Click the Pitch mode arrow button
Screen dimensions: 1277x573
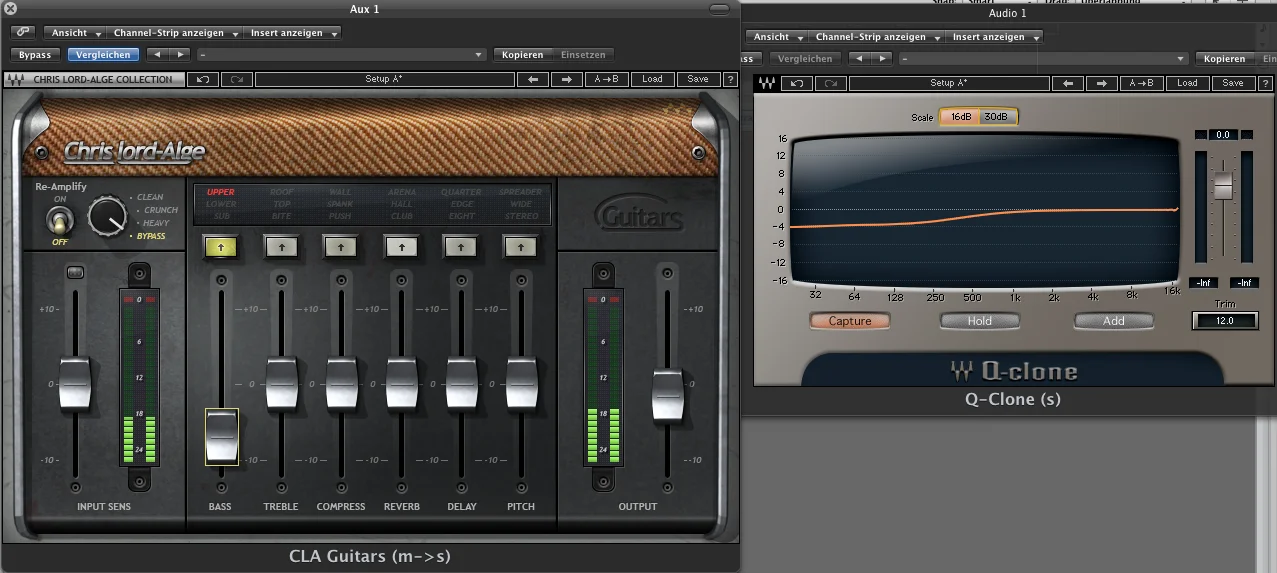point(520,245)
